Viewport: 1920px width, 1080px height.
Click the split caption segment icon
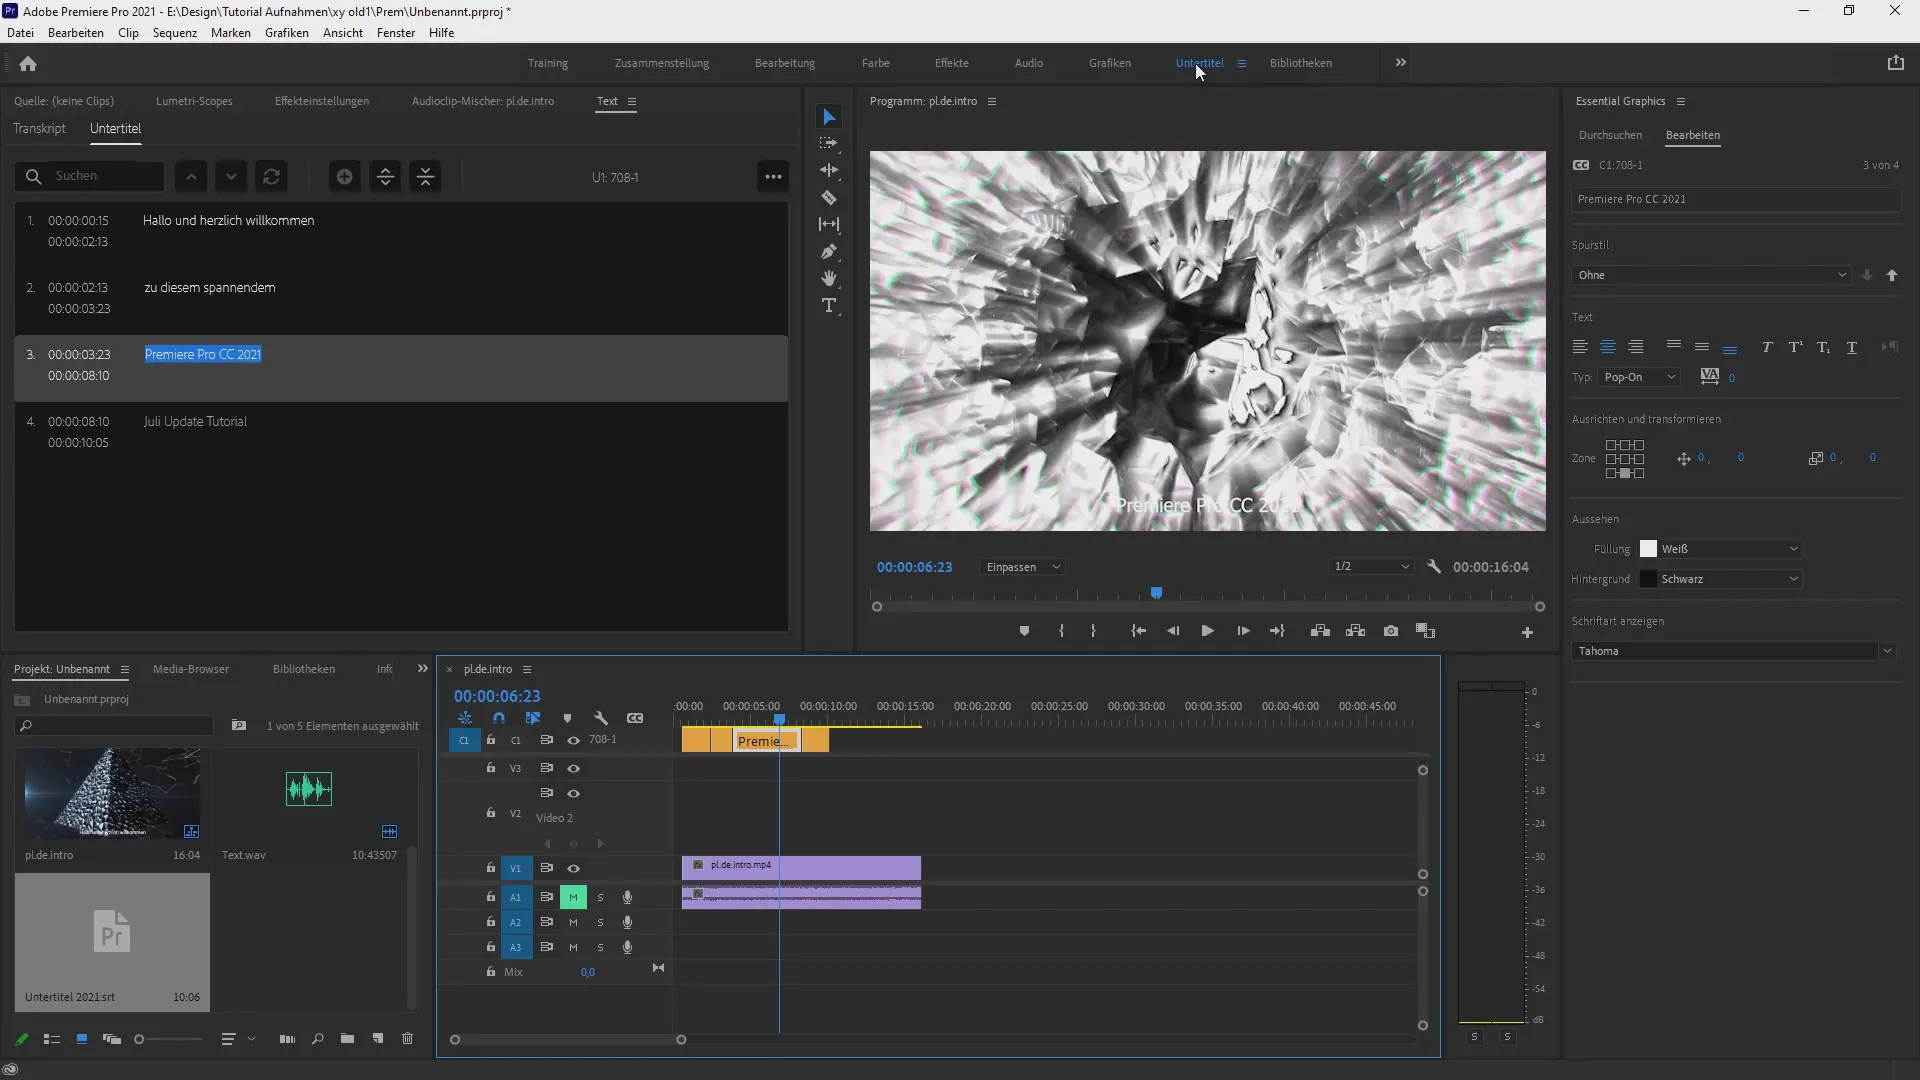tap(385, 177)
